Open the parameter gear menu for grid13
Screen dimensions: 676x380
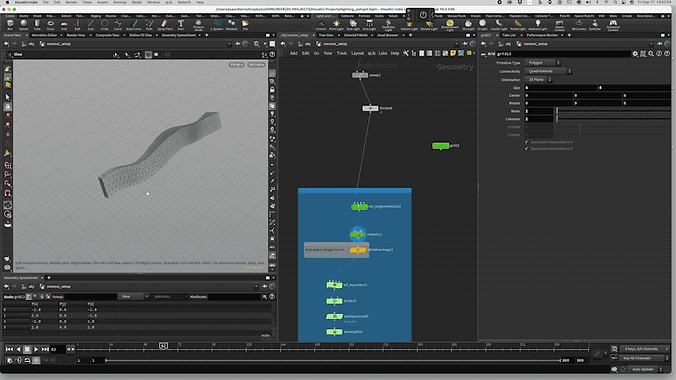click(635, 54)
